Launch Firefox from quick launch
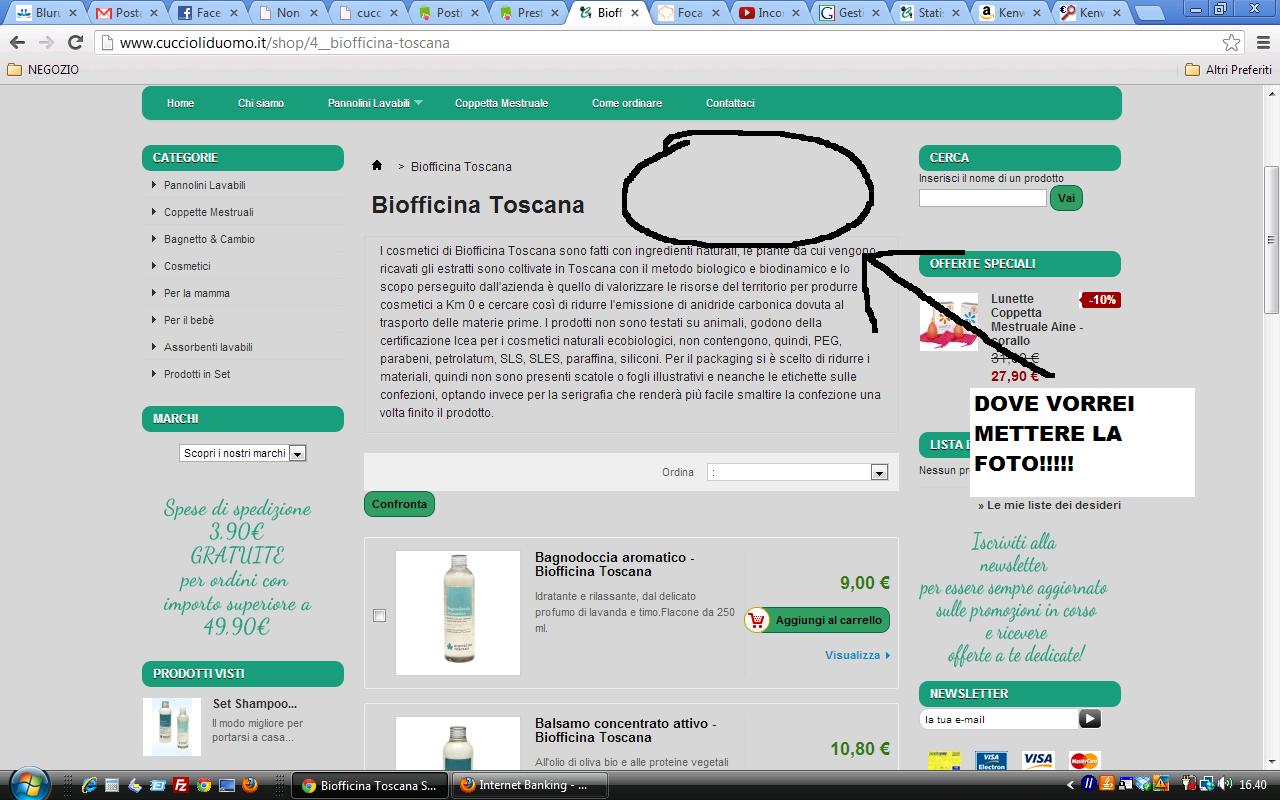1280x800 pixels. [x=250, y=785]
